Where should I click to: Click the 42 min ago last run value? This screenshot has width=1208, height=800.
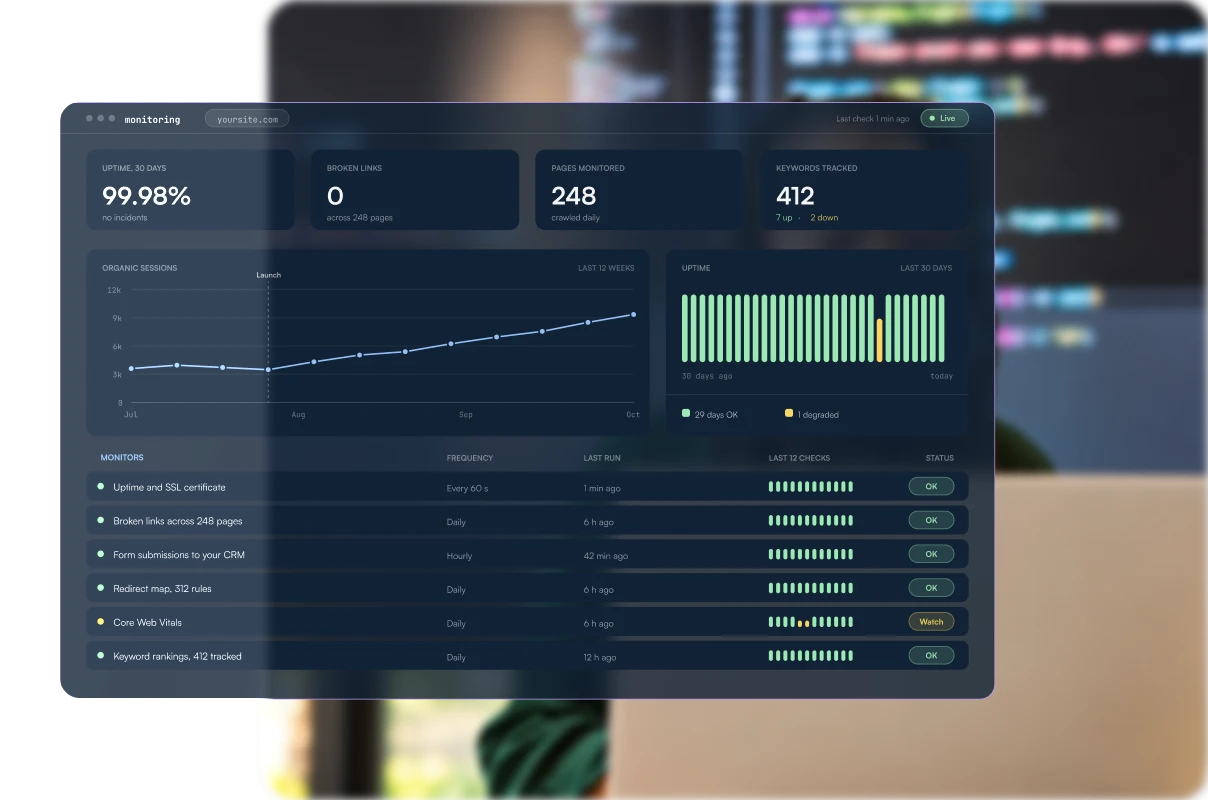606,556
